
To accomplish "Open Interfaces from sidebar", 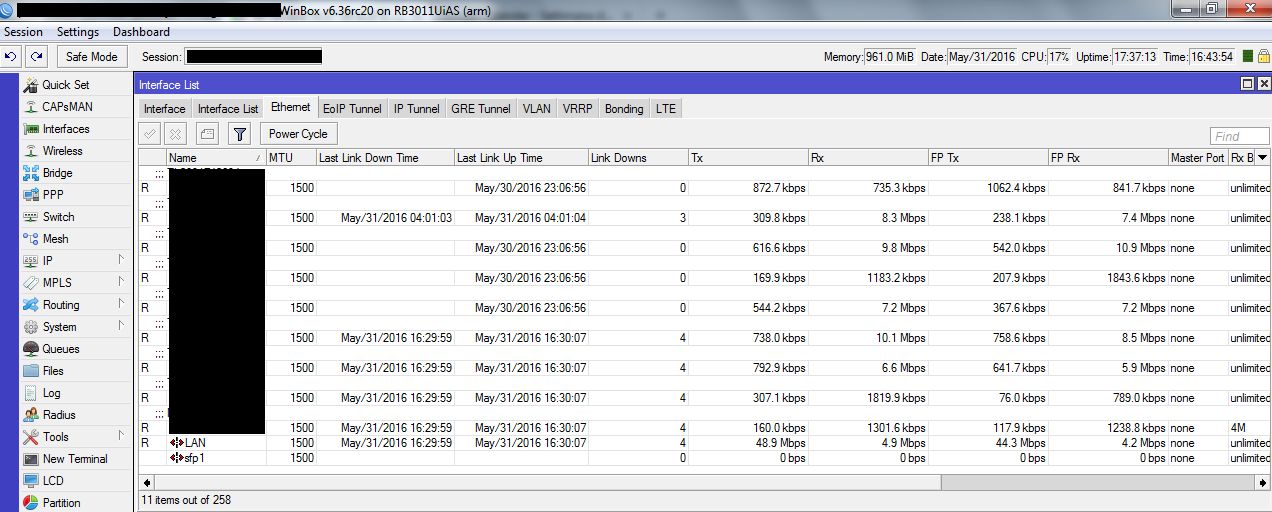I will (x=66, y=129).
